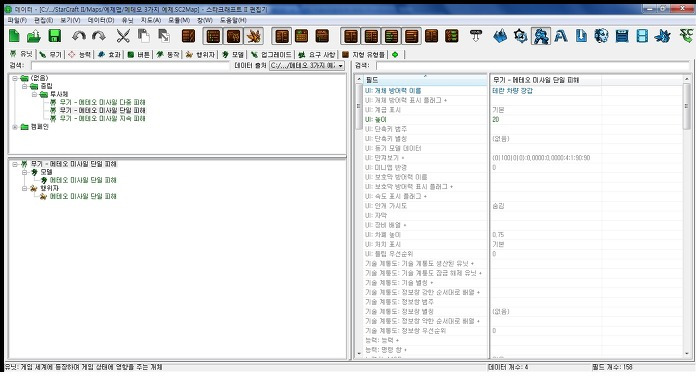Click the 필드 column header
This screenshot has width=700, height=376.
[425, 80]
